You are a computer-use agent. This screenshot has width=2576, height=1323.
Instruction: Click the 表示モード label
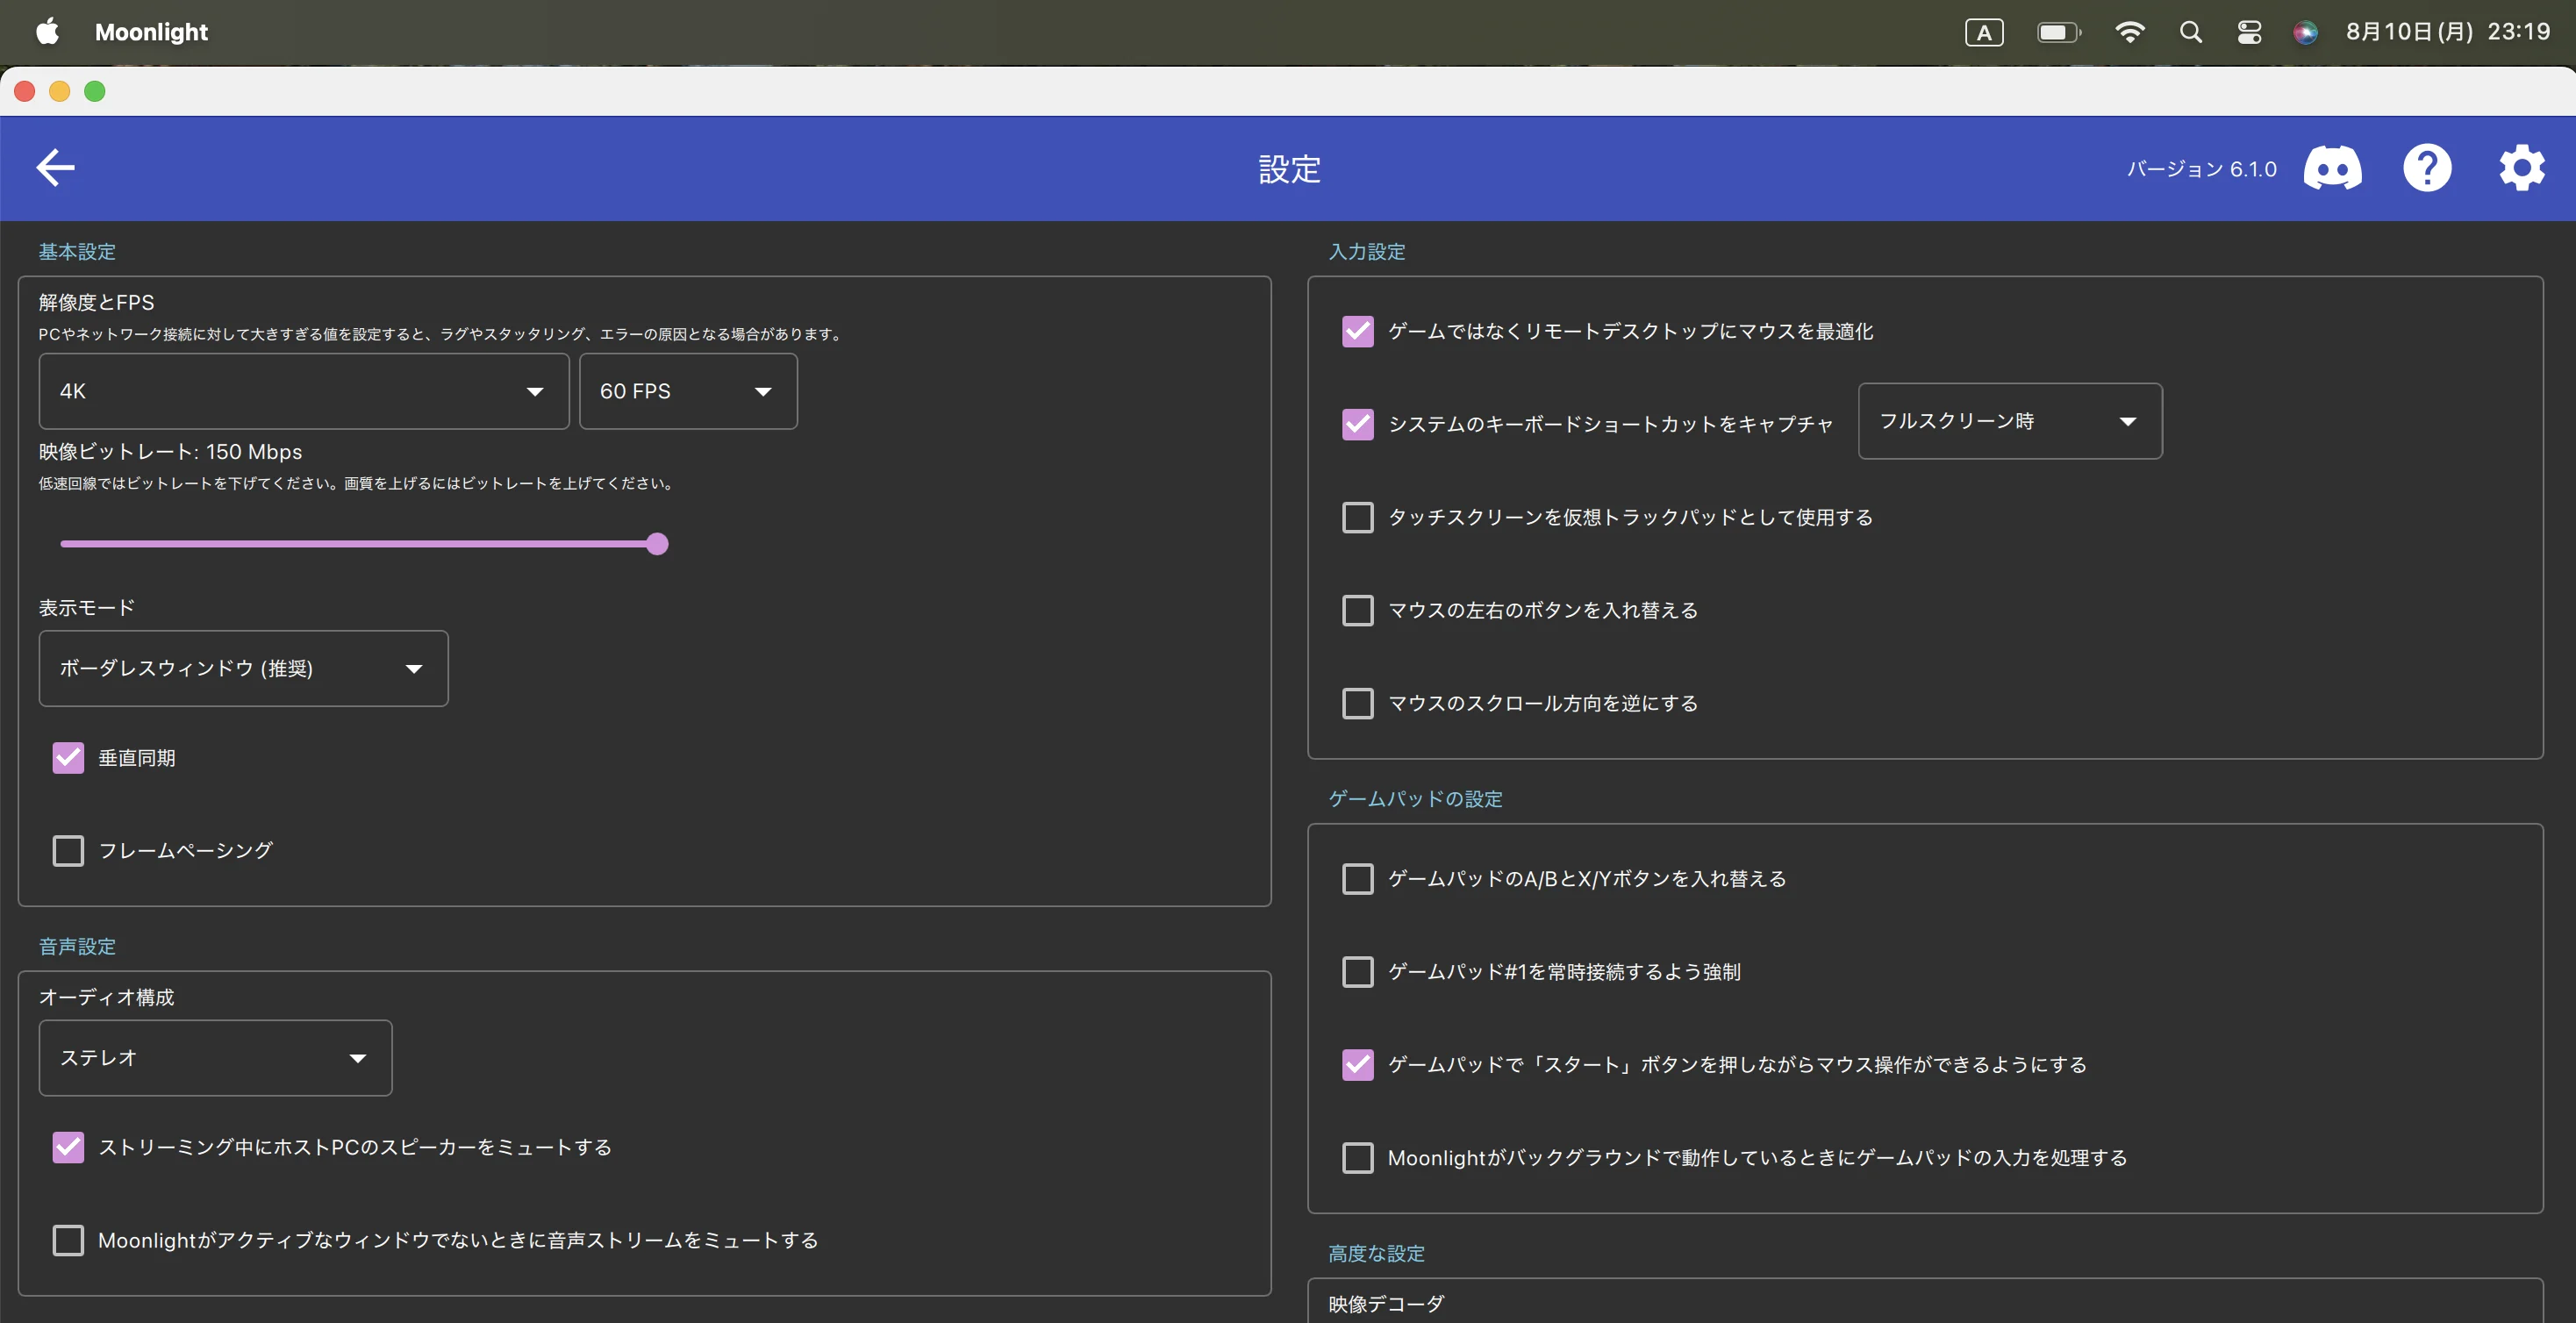point(86,608)
